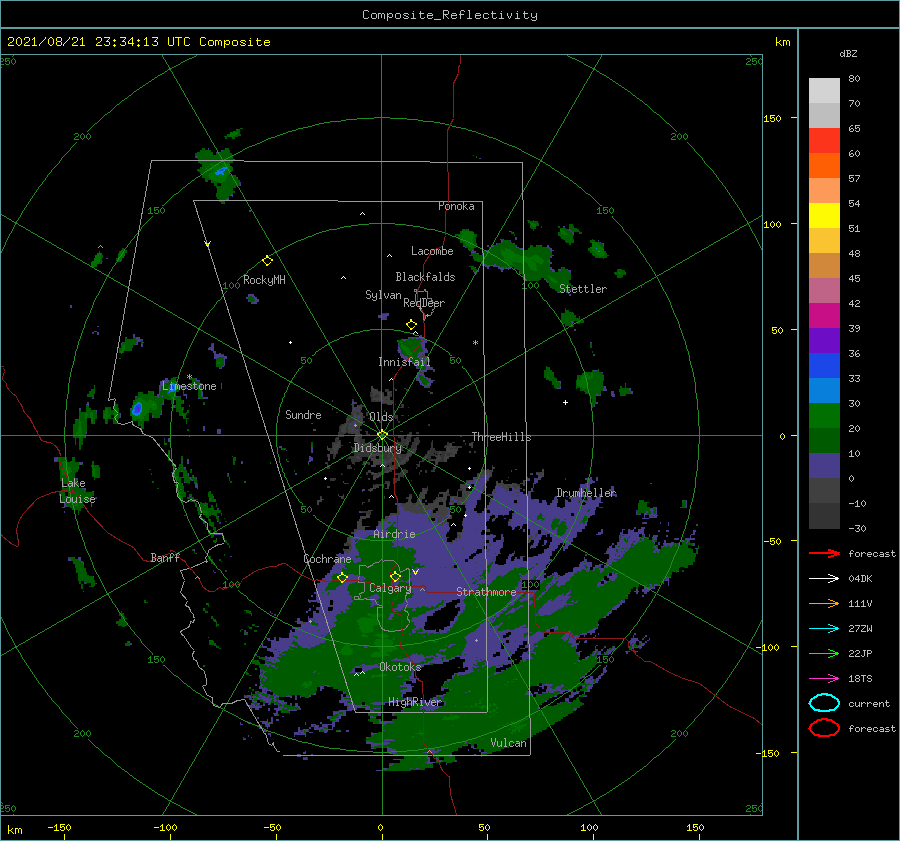Click the green 22JP arrow symbol
This screenshot has height=841, width=900.
(824, 653)
